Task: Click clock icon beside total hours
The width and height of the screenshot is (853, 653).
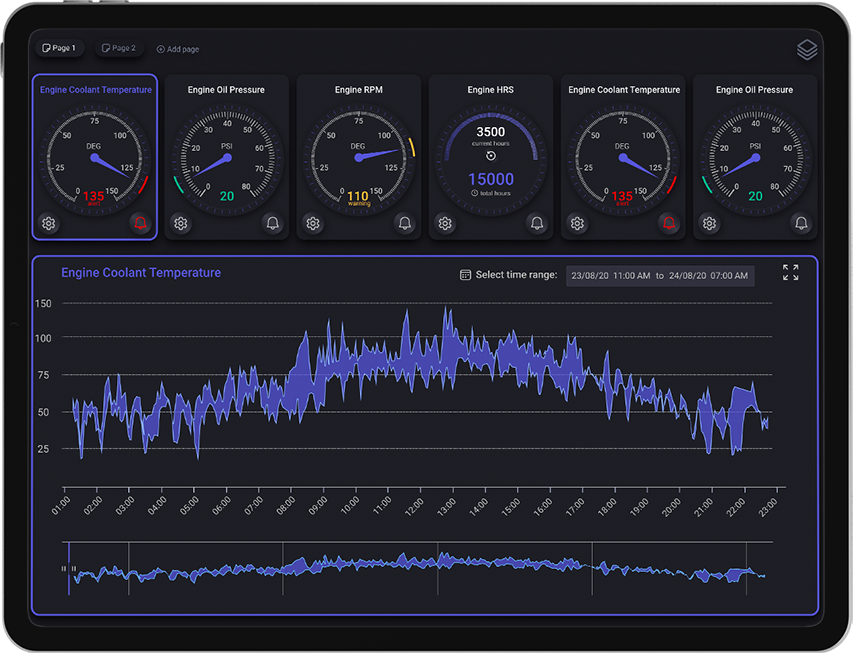Action: click(x=474, y=193)
